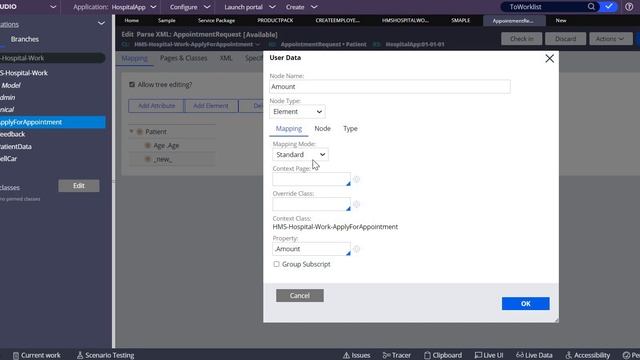Click the ToWorklist search field

tap(545, 7)
